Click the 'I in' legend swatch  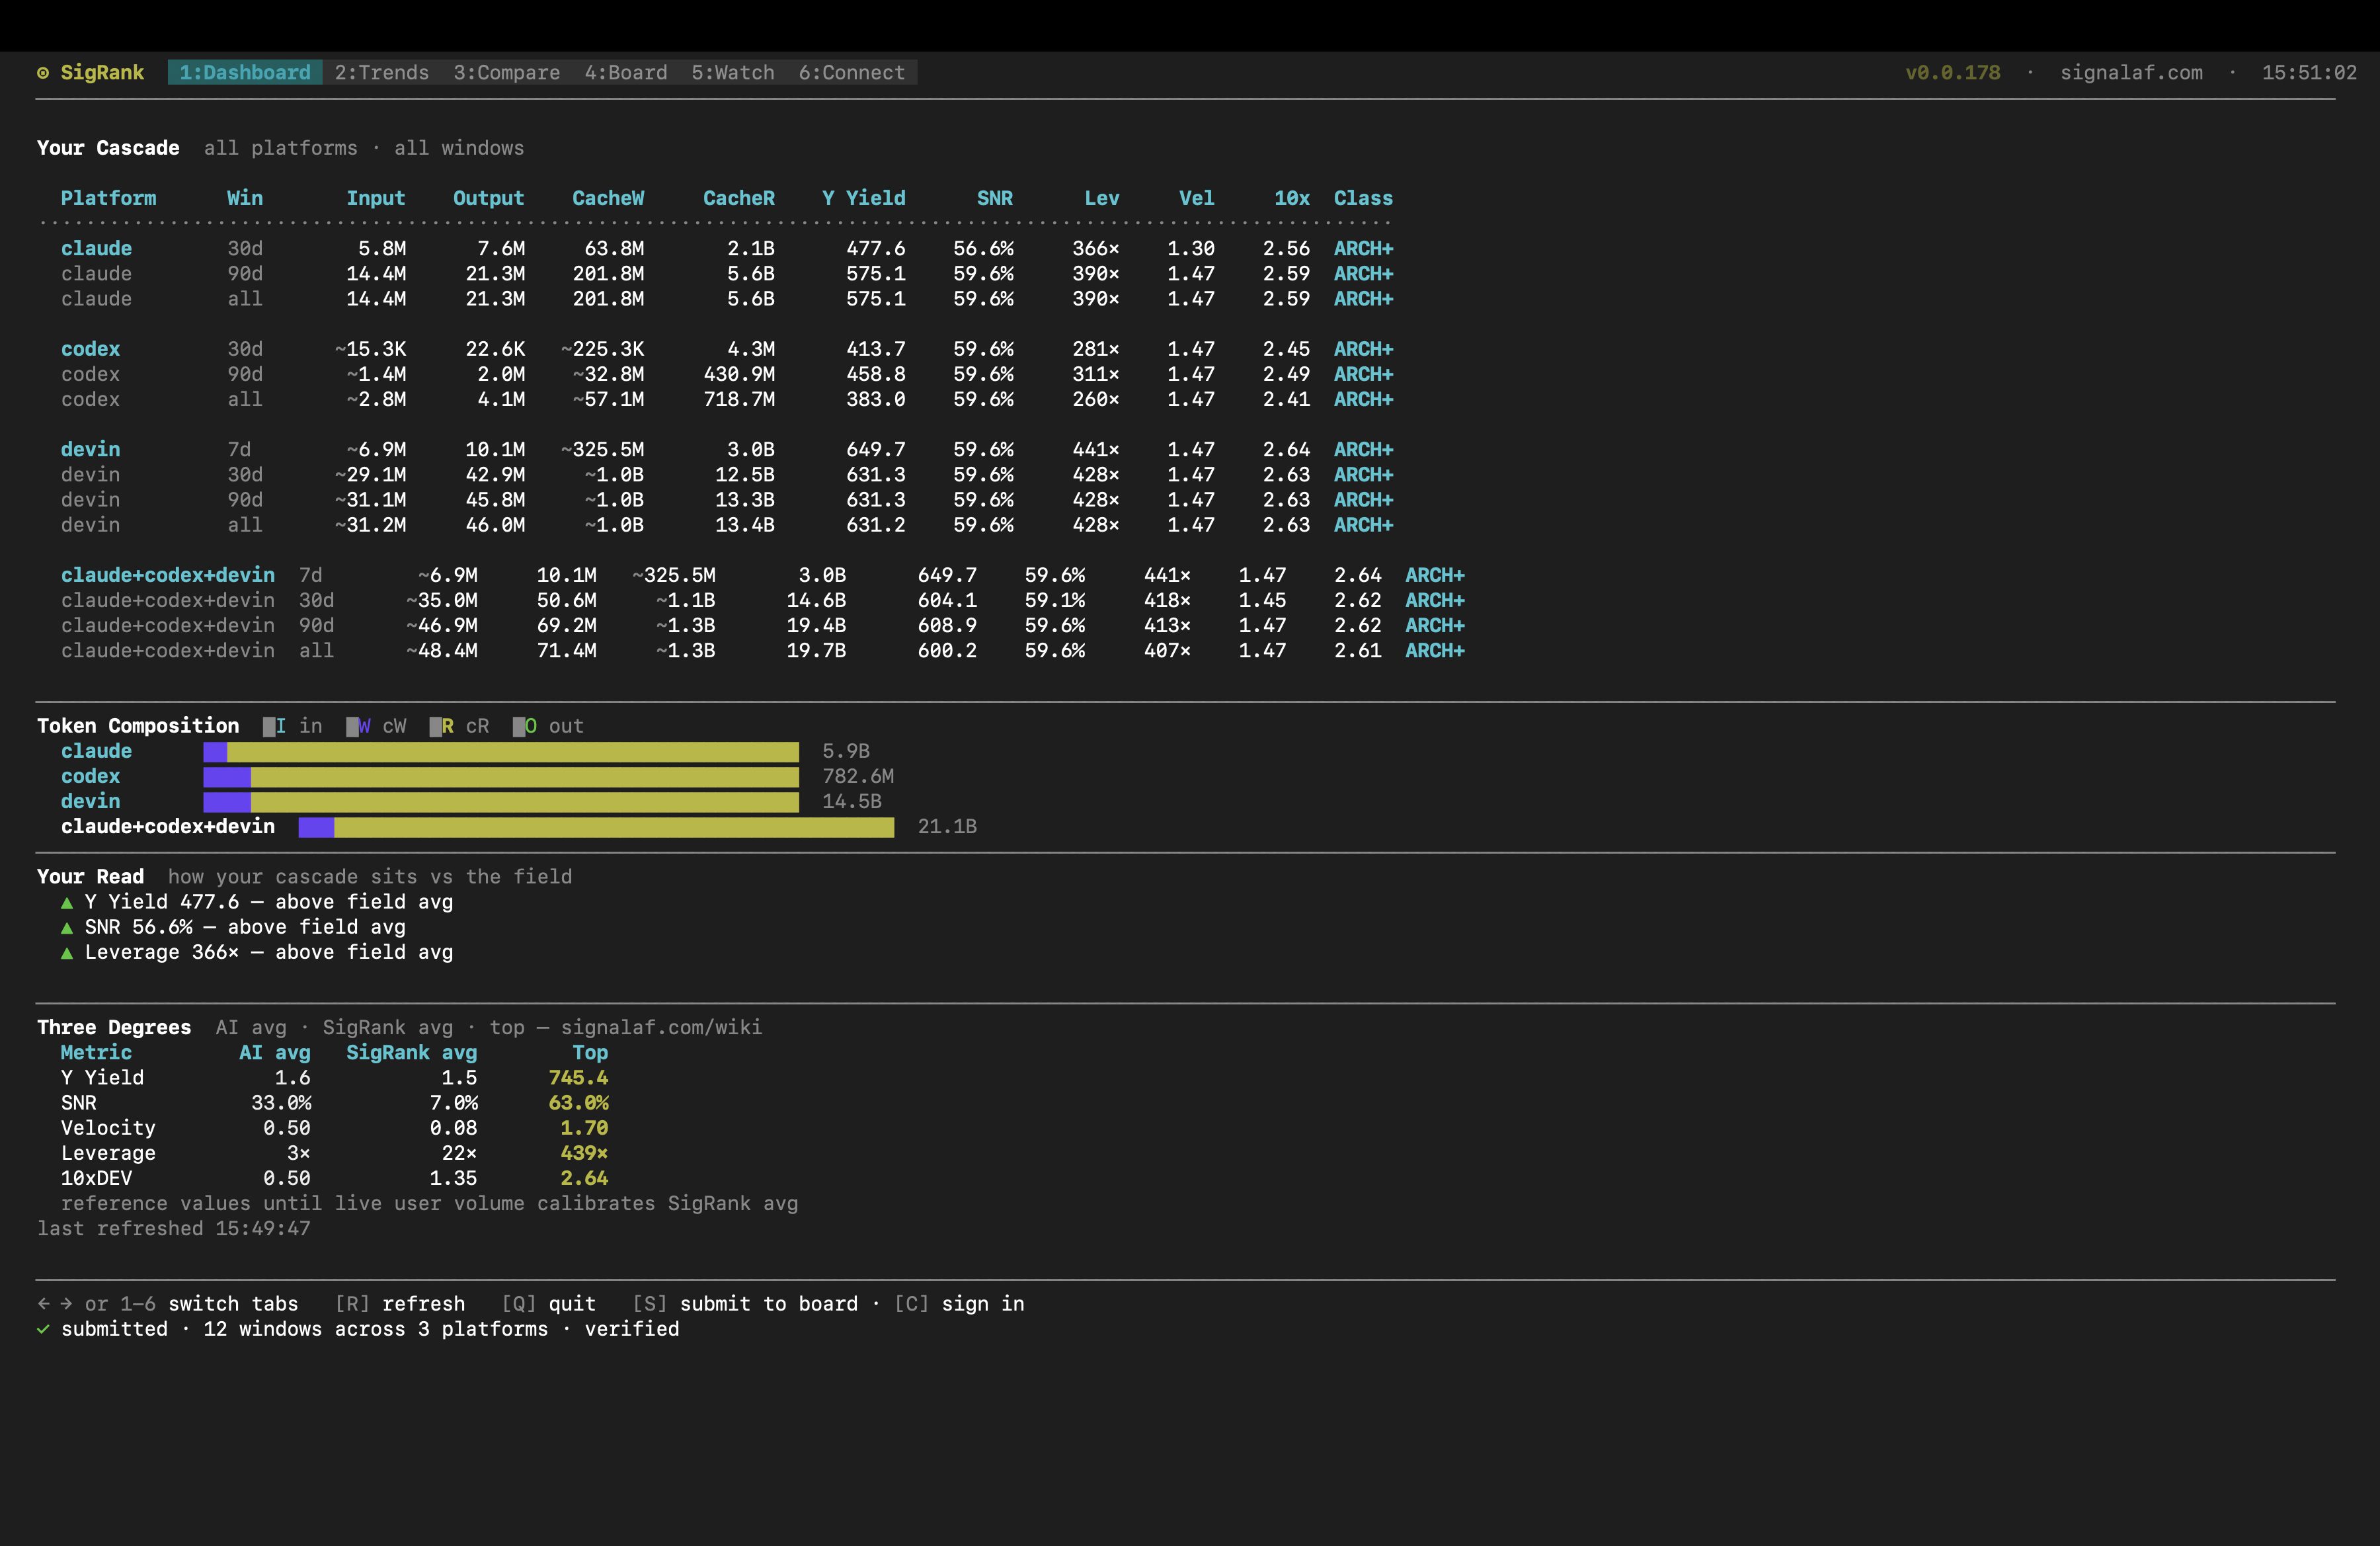click(x=269, y=727)
